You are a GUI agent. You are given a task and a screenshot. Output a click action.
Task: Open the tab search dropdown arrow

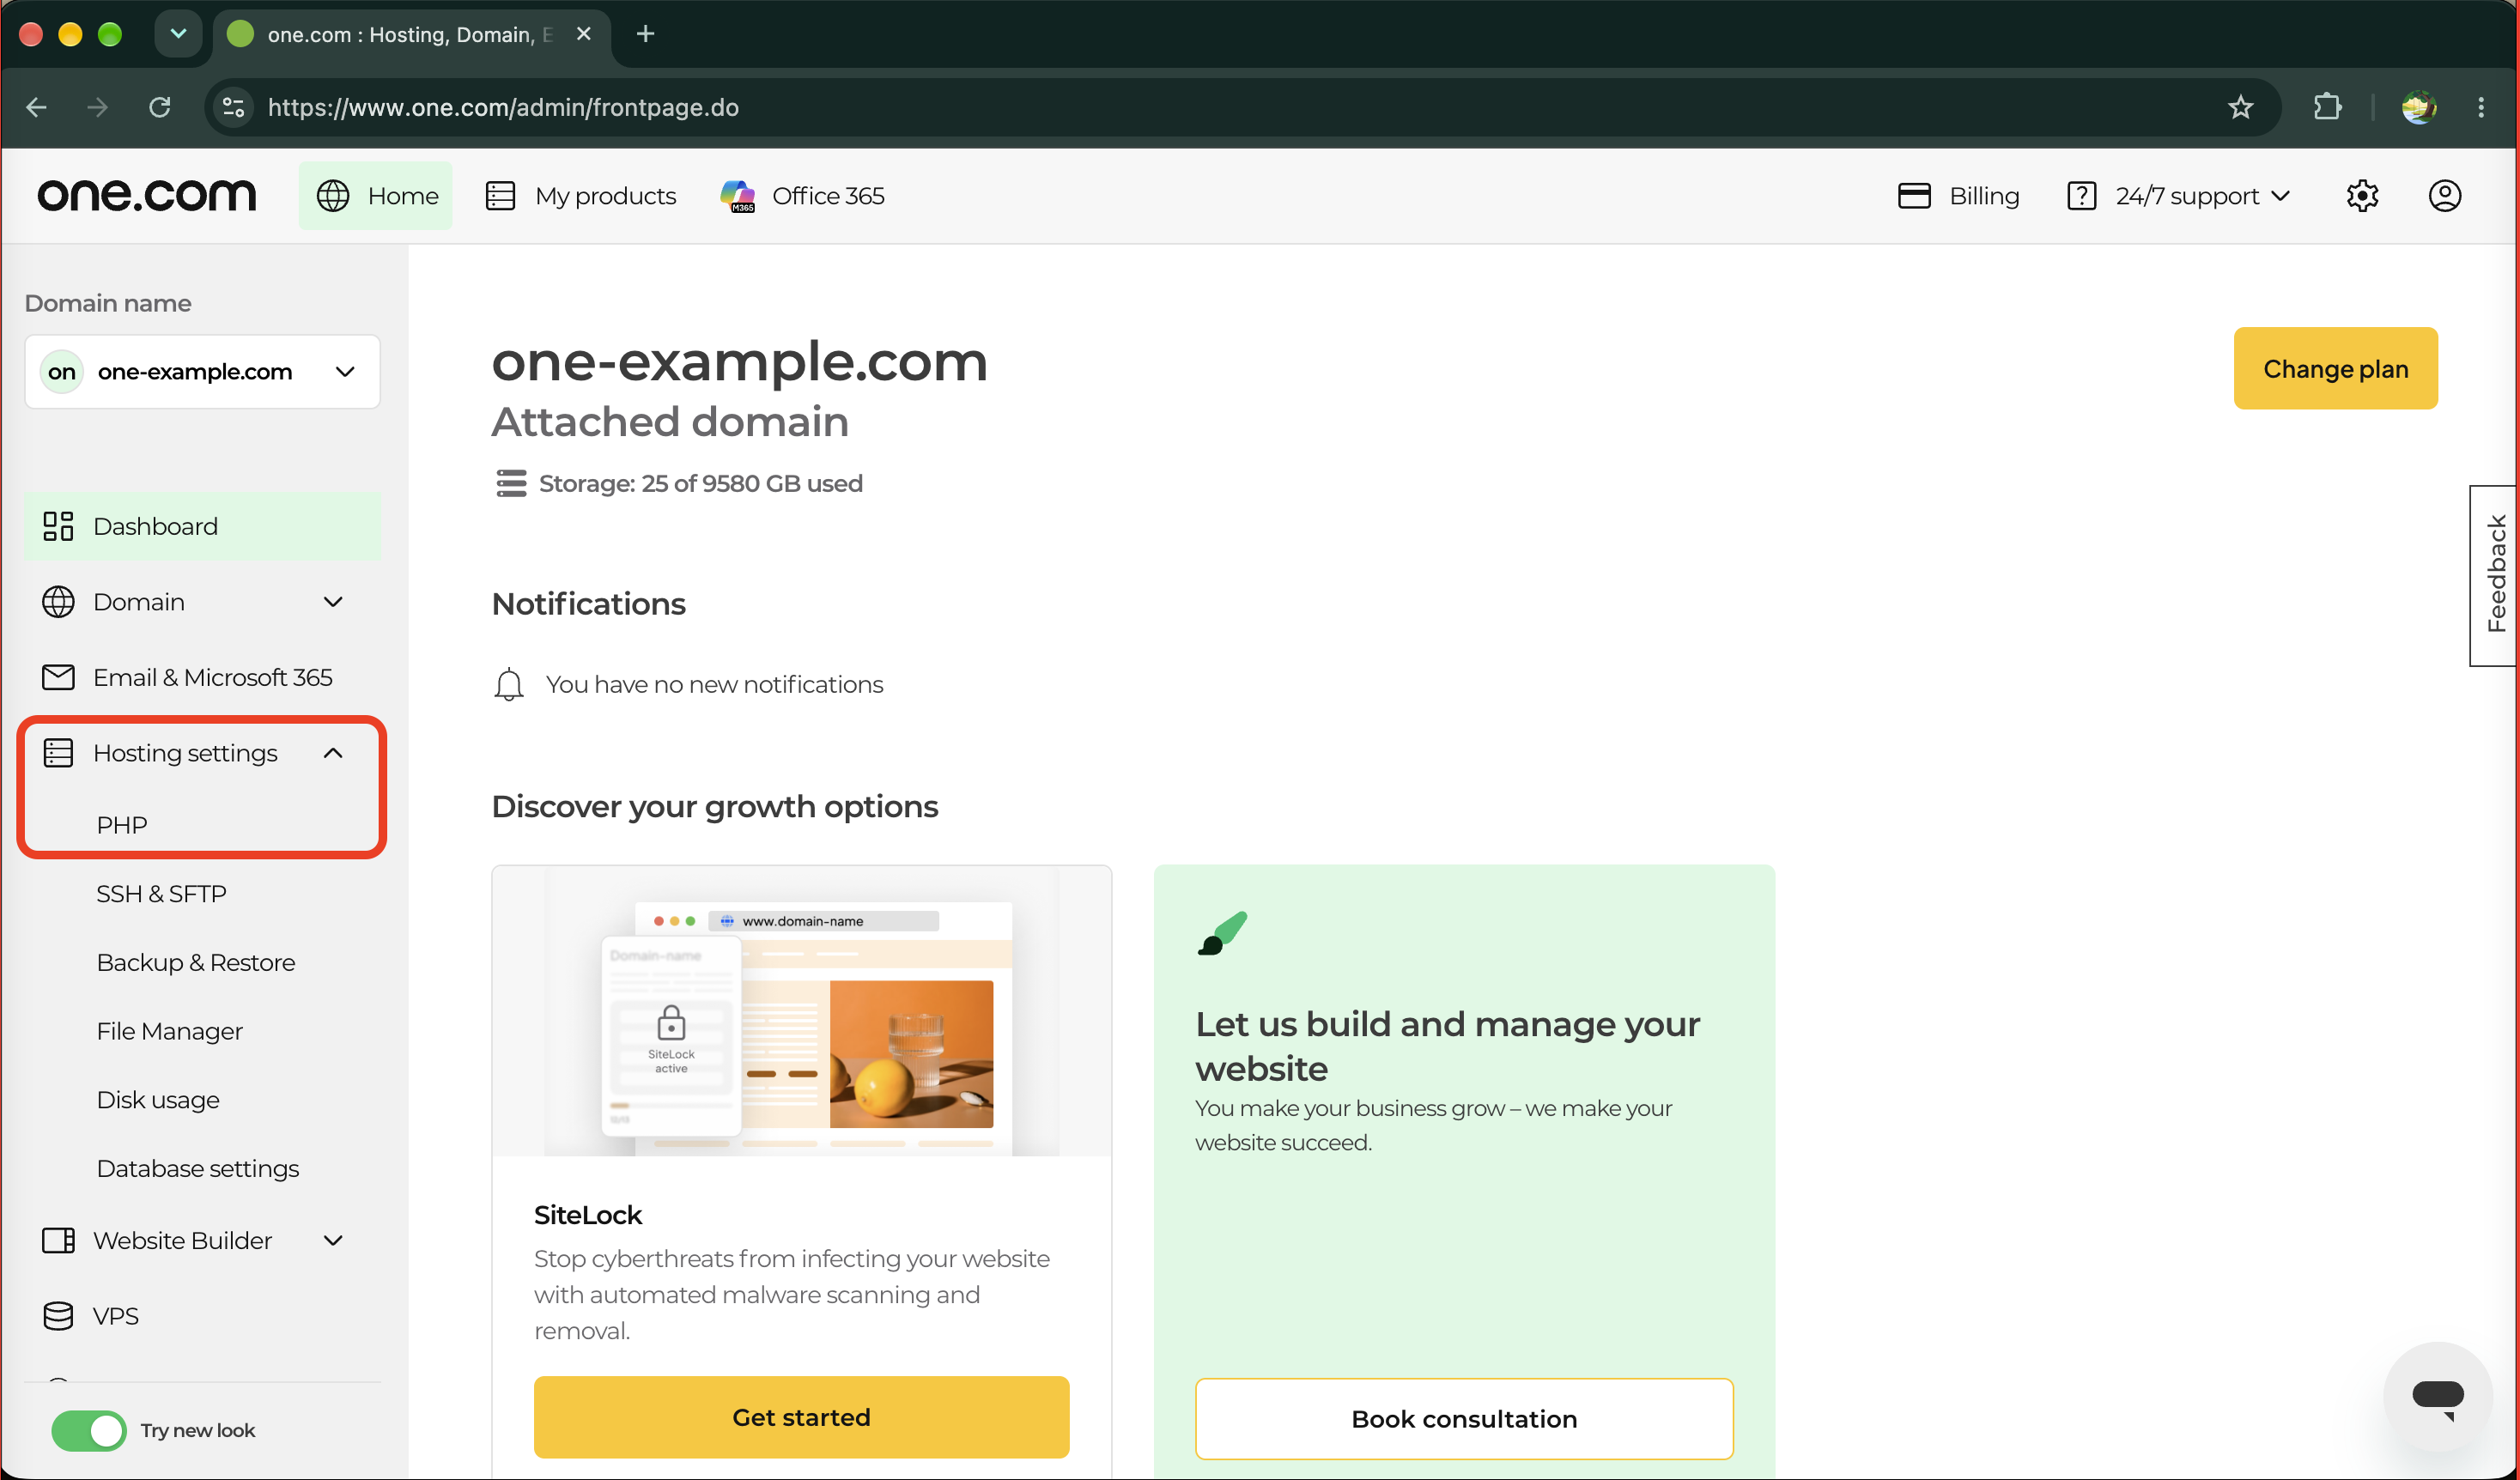click(x=178, y=34)
